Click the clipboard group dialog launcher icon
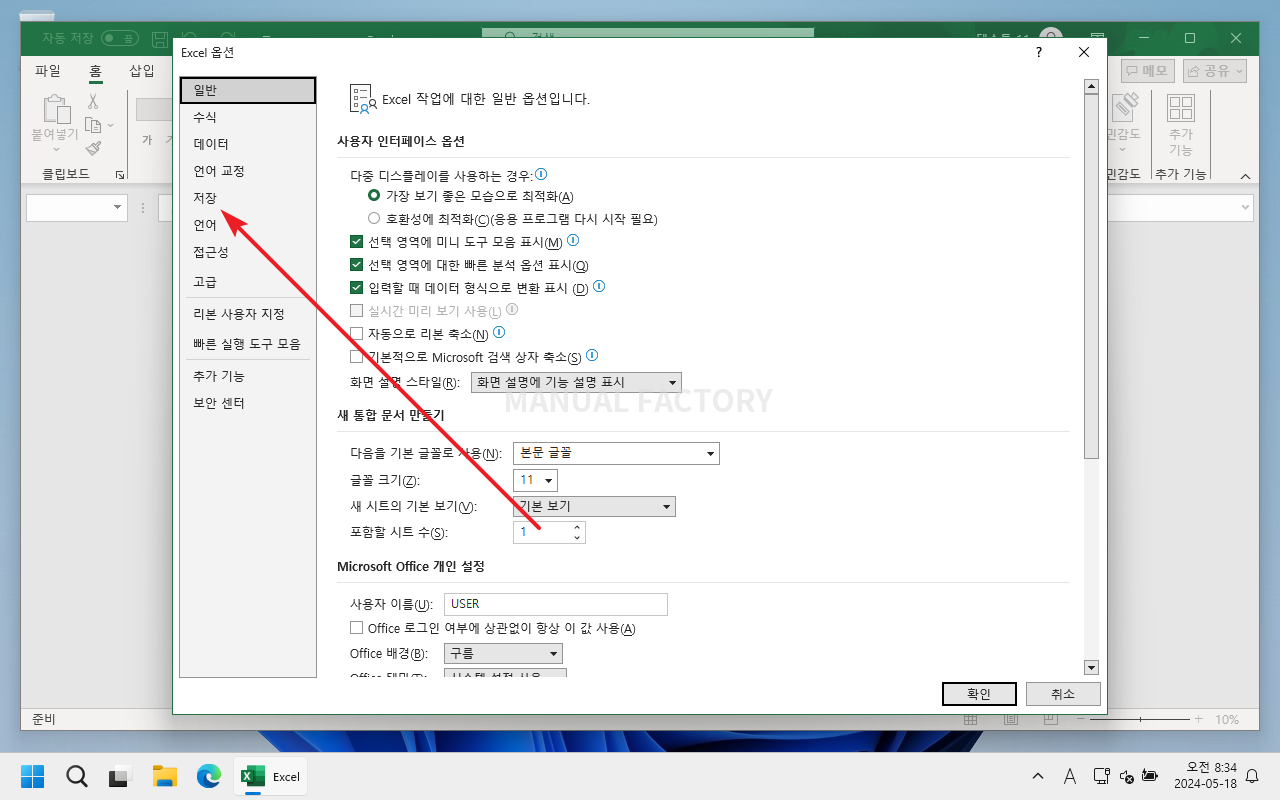Screen dimensions: 1280x800 (x=120, y=175)
